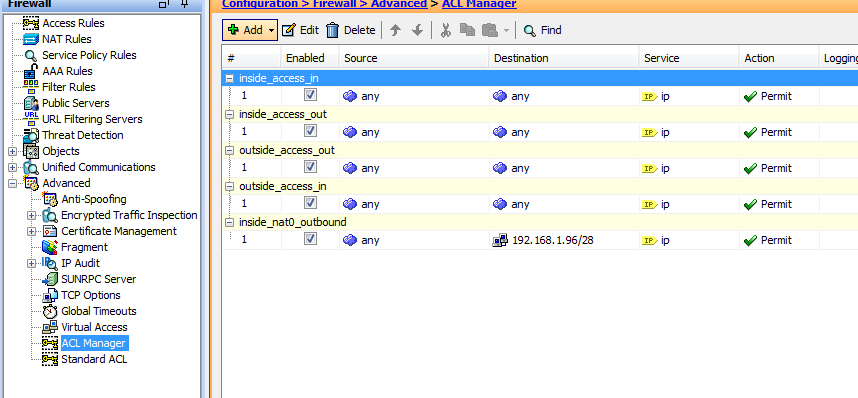Toggle Enabled checkbox for inside_nat0_outbound rule
The width and height of the screenshot is (858, 398).
[310, 239]
